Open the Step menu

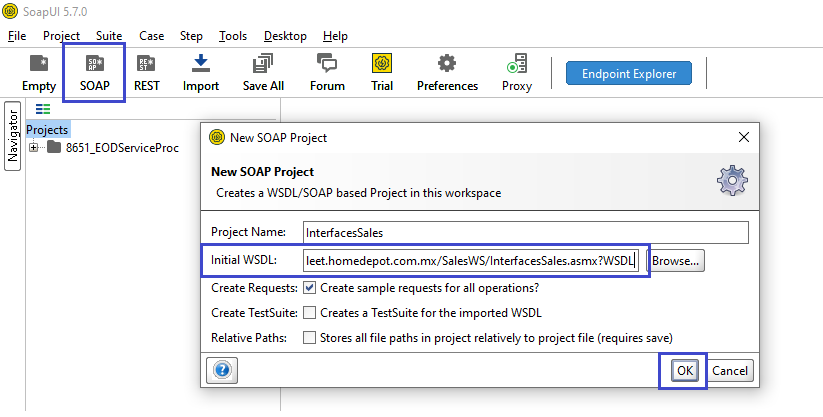[x=191, y=36]
